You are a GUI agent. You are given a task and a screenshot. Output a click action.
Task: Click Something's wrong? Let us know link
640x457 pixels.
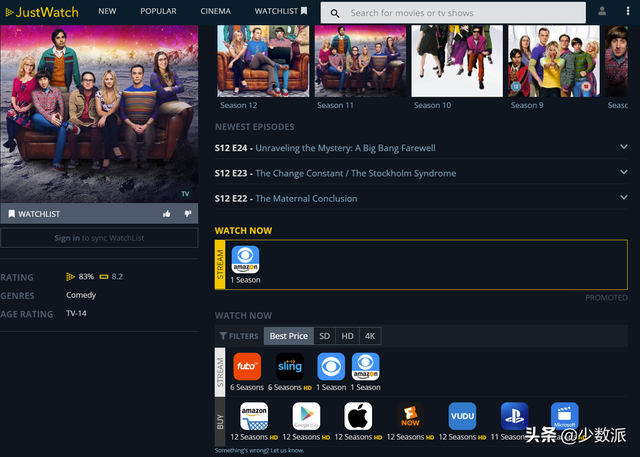259,450
